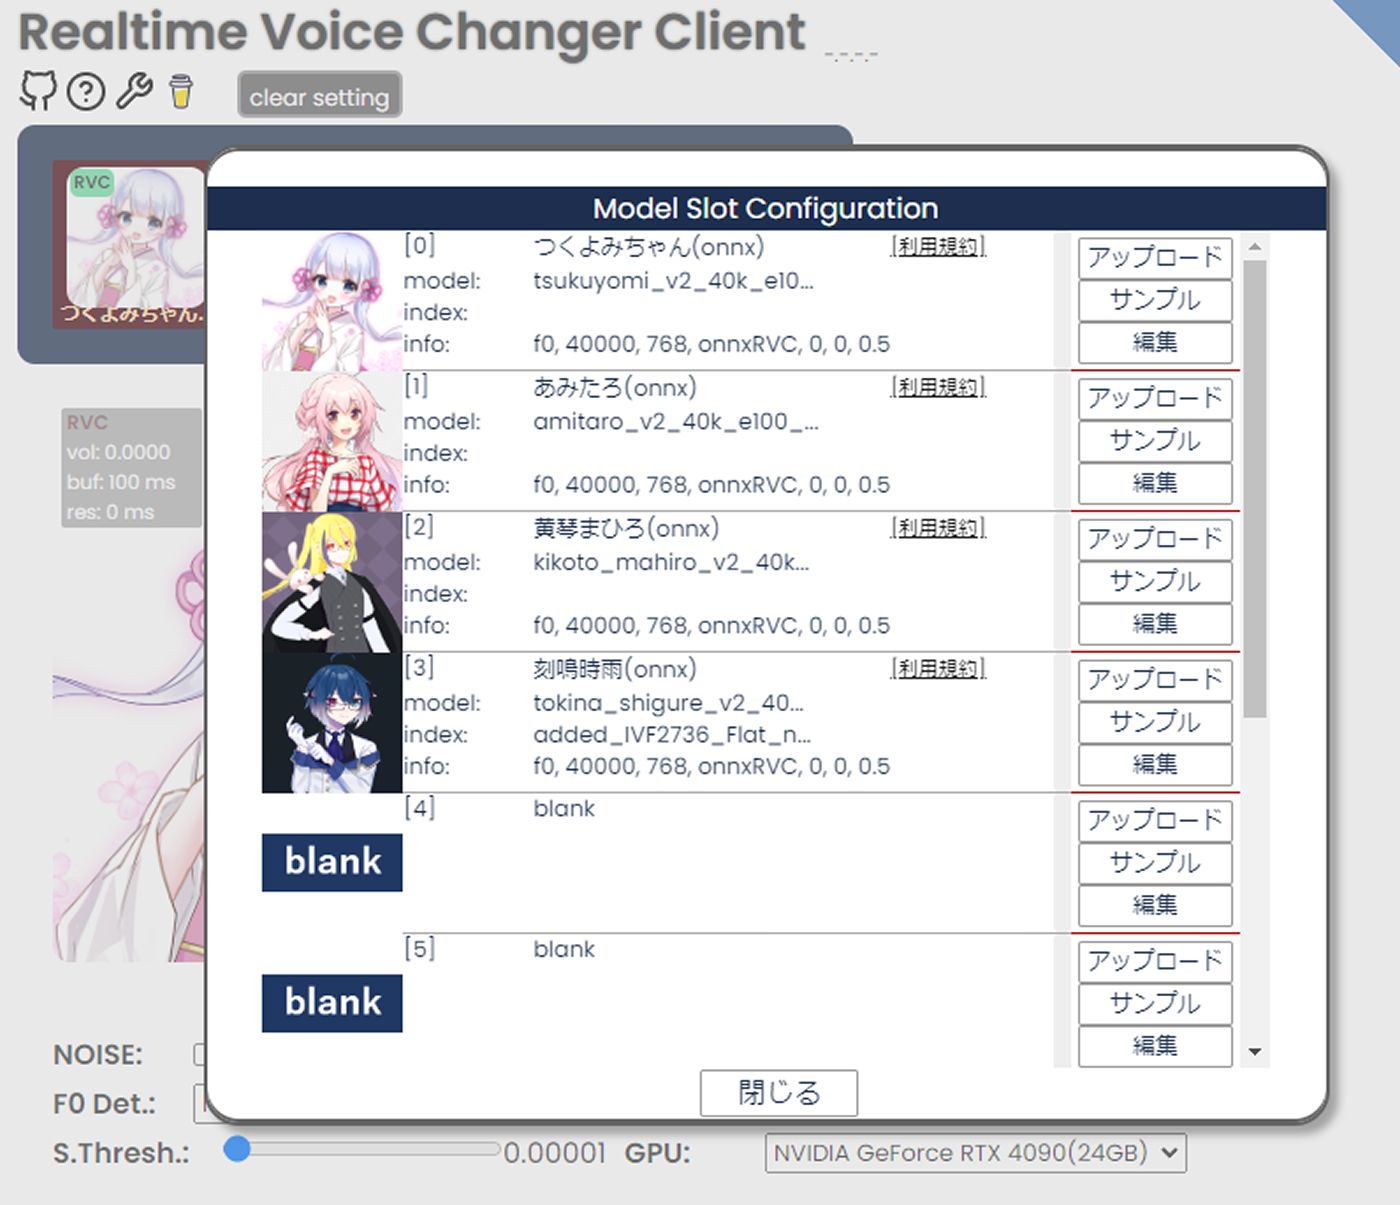Click the scrollbar up arrow in model list
The width and height of the screenshot is (1400, 1205).
tap(1255, 246)
